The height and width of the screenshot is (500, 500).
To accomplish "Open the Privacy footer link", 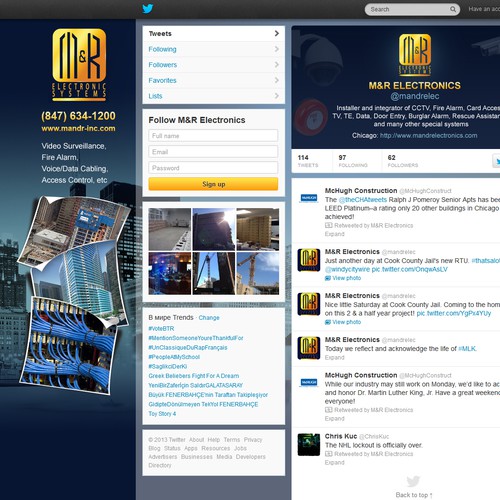I will (253, 440).
